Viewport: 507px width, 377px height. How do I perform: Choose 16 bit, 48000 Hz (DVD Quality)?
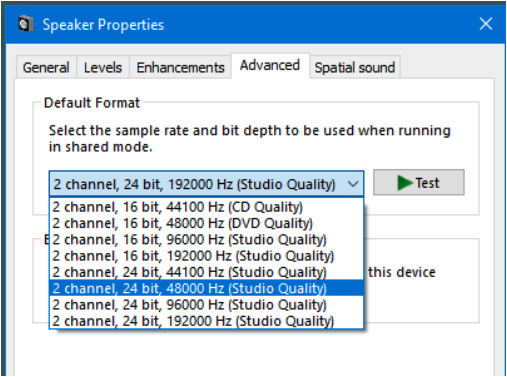pos(206,223)
